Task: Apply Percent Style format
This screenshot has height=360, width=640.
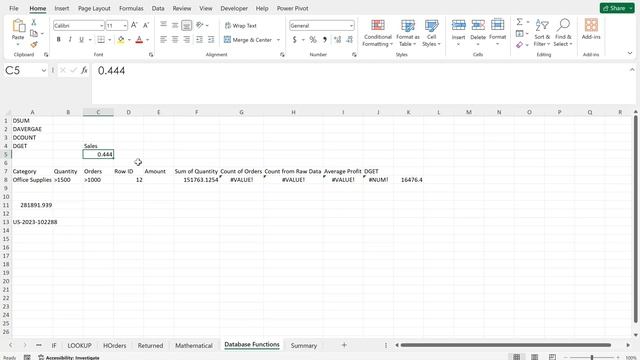Action: [x=313, y=40]
